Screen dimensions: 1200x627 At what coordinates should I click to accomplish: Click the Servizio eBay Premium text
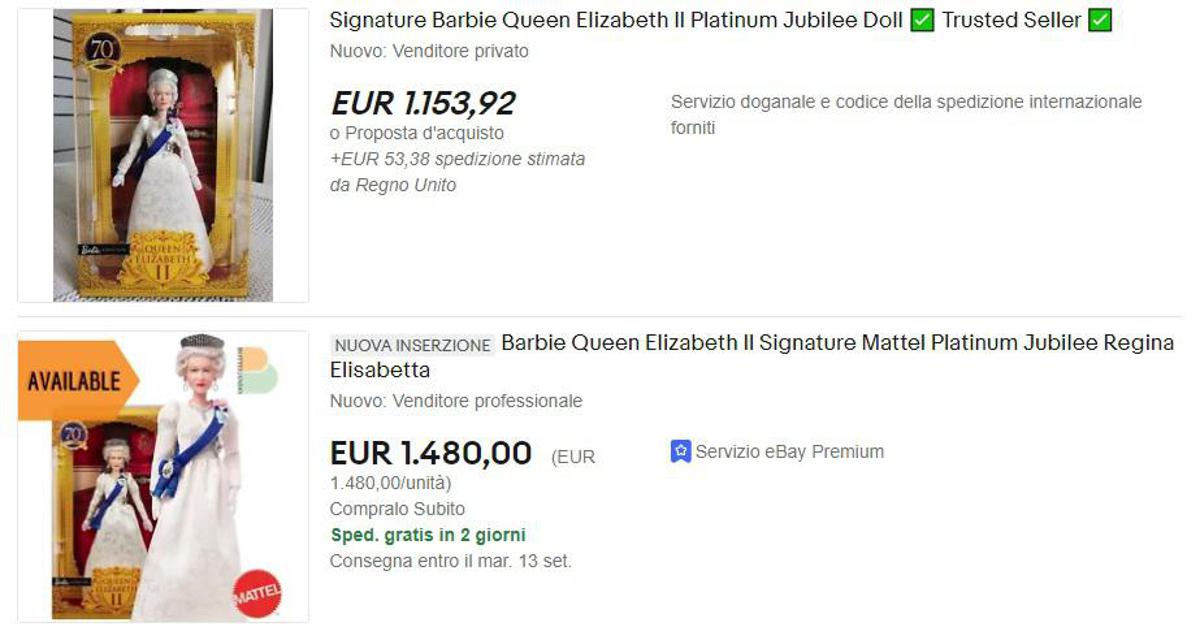click(x=789, y=452)
